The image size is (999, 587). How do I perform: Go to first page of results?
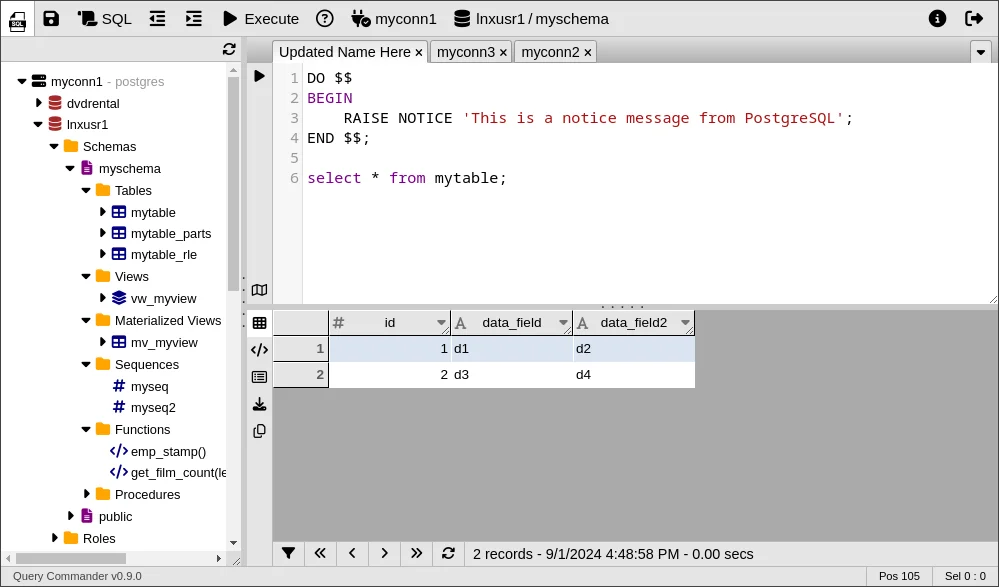320,553
